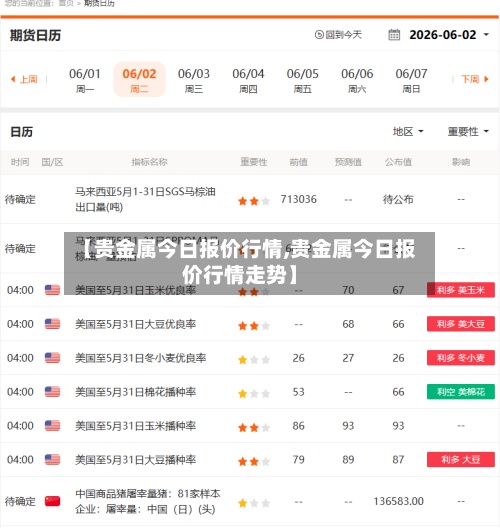
Task: Click the left arrow for 上周
Action: [13, 79]
